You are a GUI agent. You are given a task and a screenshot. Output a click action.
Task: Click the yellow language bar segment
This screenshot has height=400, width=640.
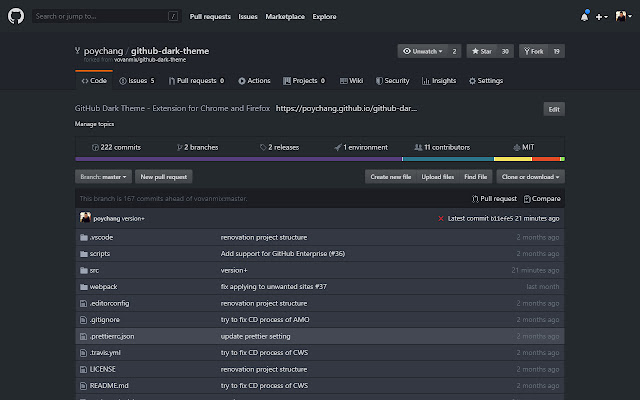pos(513,159)
